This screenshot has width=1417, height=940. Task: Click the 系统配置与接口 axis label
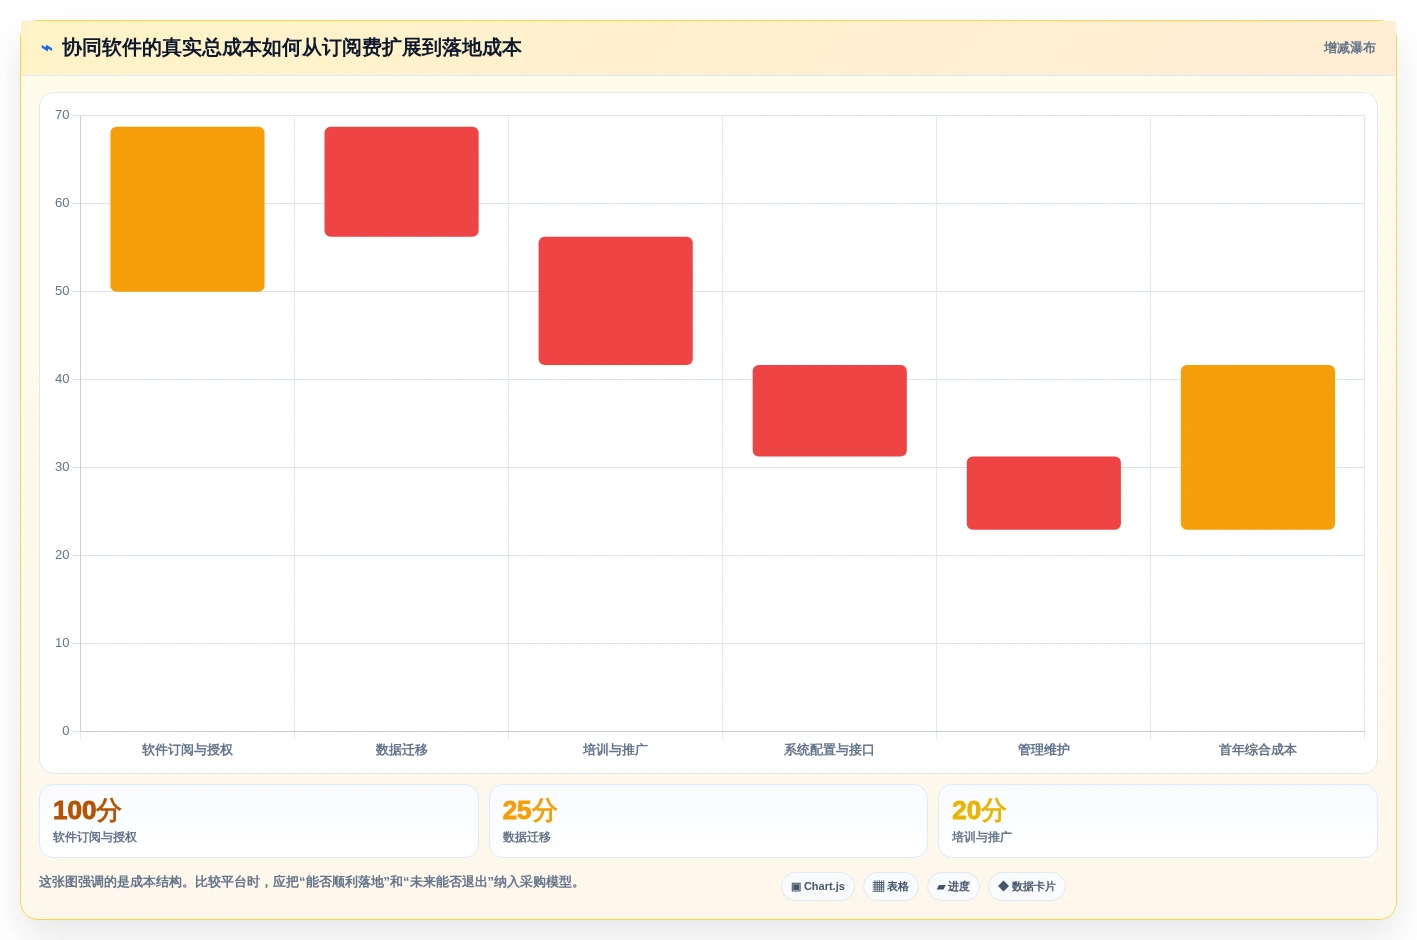click(829, 750)
